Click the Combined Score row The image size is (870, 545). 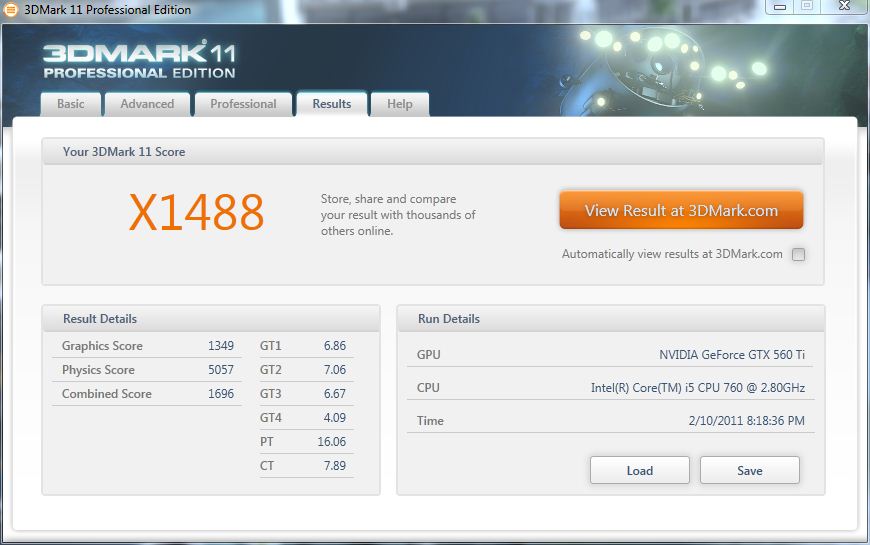pos(147,394)
